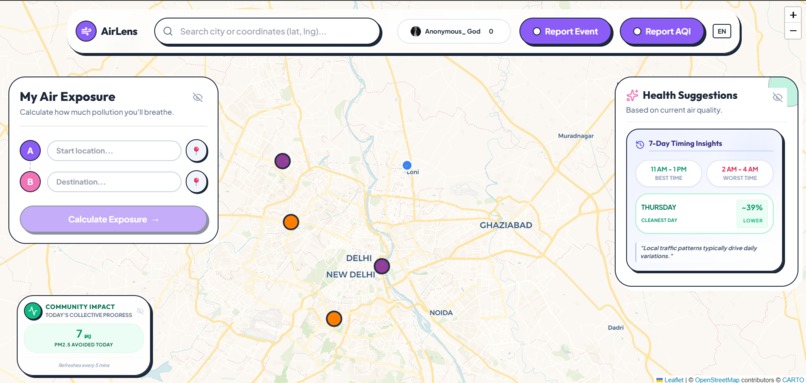This screenshot has width=806, height=383.
Task: Open the OpenStreetMap attribution link
Action: 717,379
